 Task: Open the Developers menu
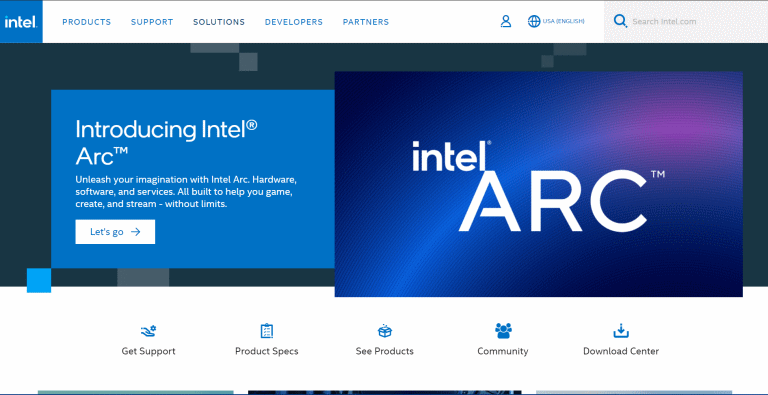[294, 22]
